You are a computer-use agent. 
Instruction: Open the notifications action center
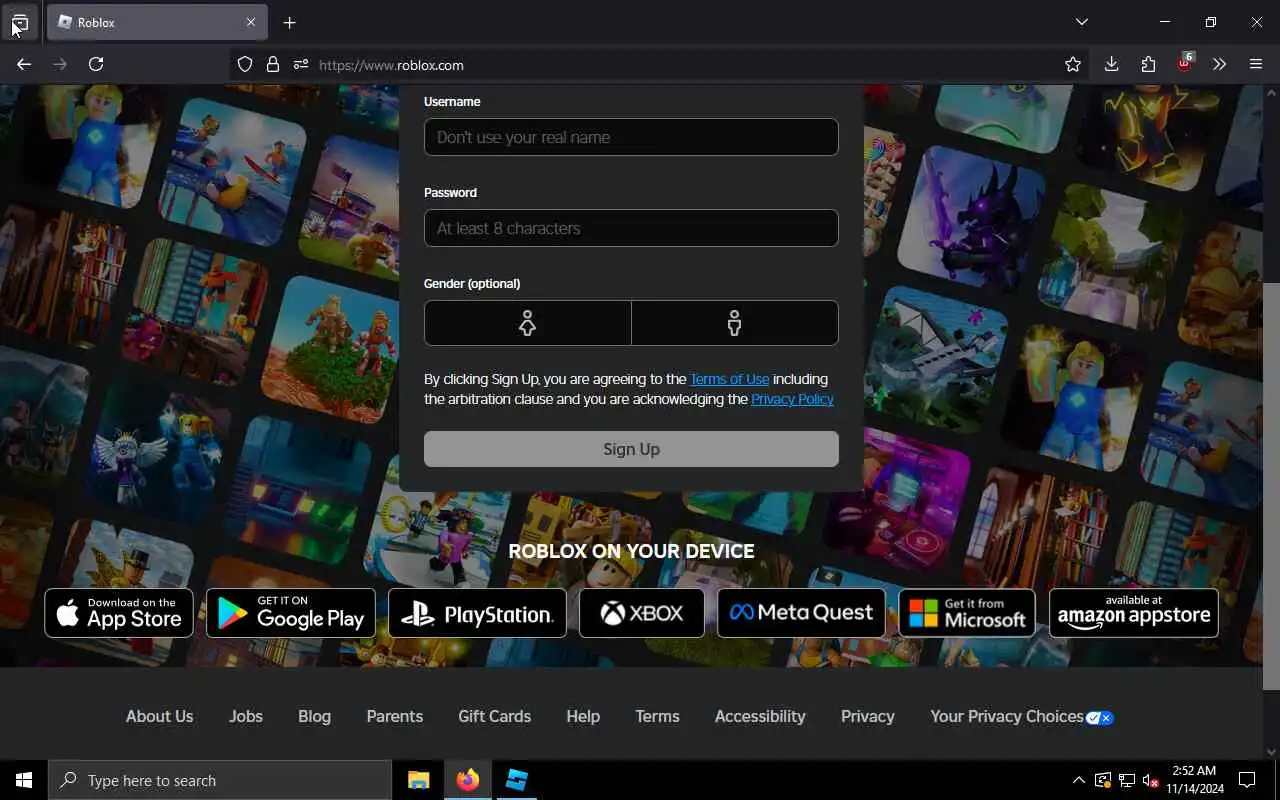pyautogui.click(x=1247, y=780)
